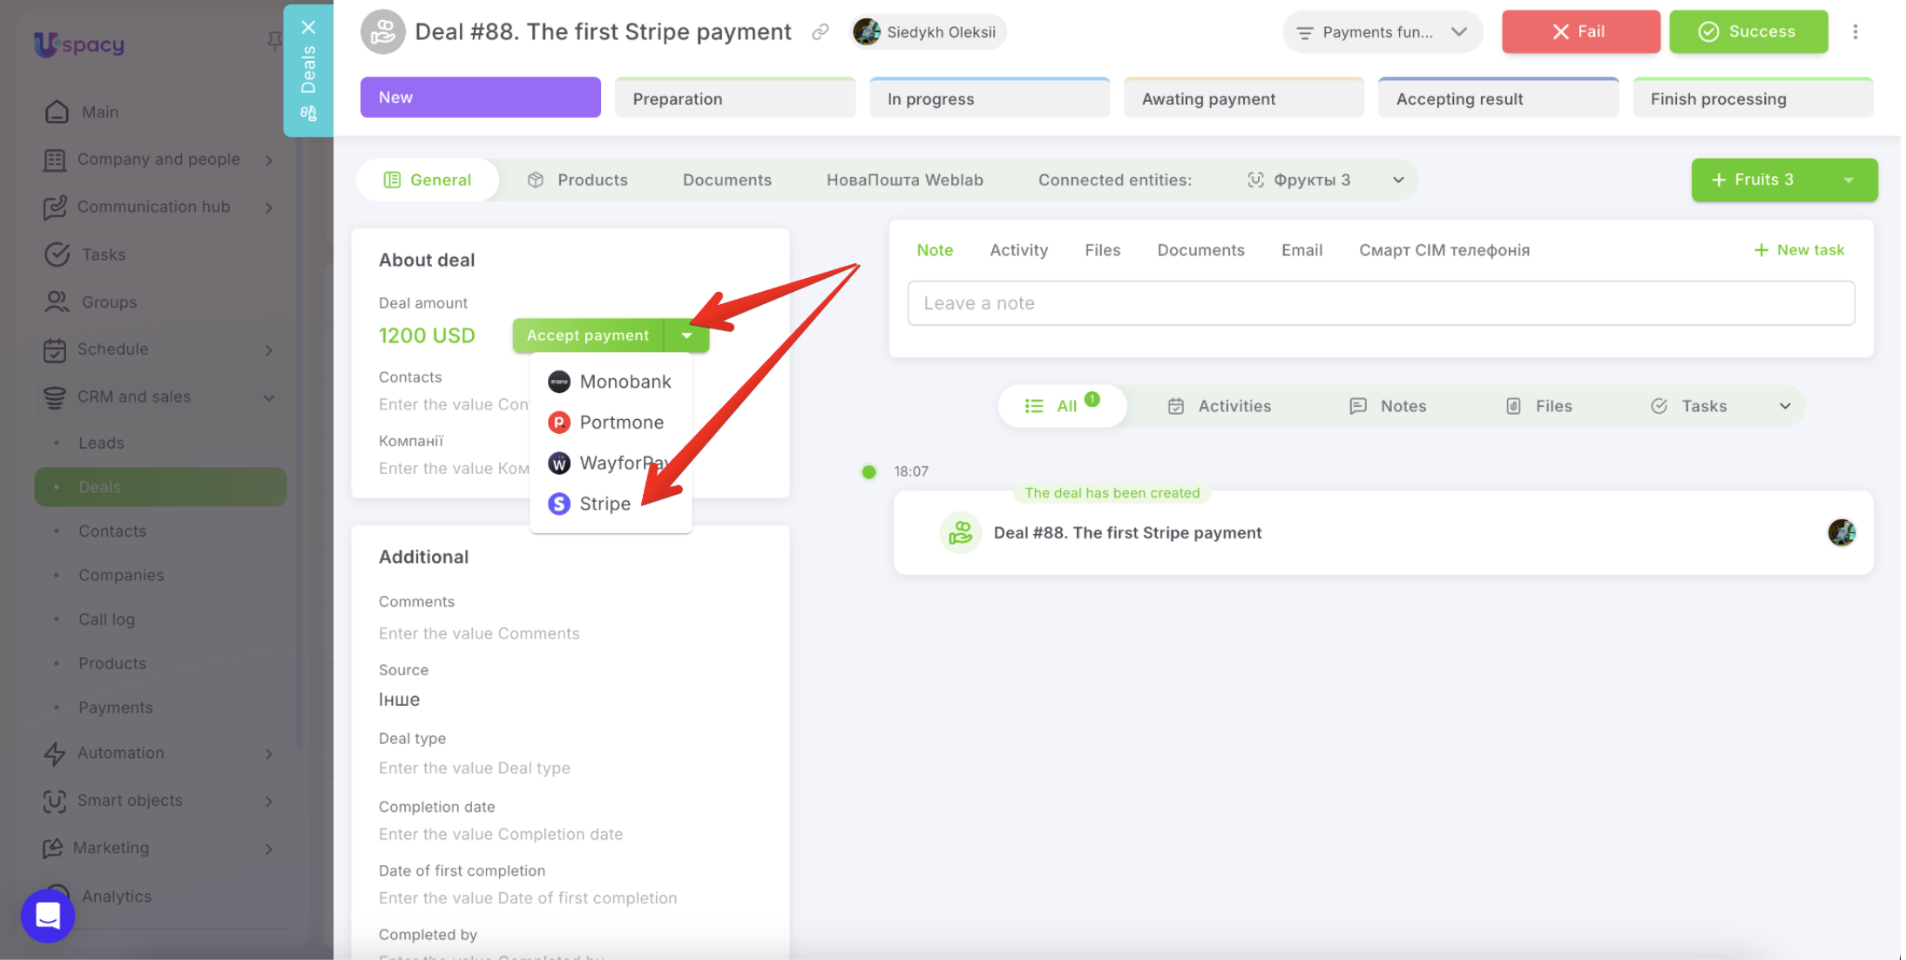Select the Files tab in note panel
Screen dimensions: 1906x960
click(x=1102, y=250)
